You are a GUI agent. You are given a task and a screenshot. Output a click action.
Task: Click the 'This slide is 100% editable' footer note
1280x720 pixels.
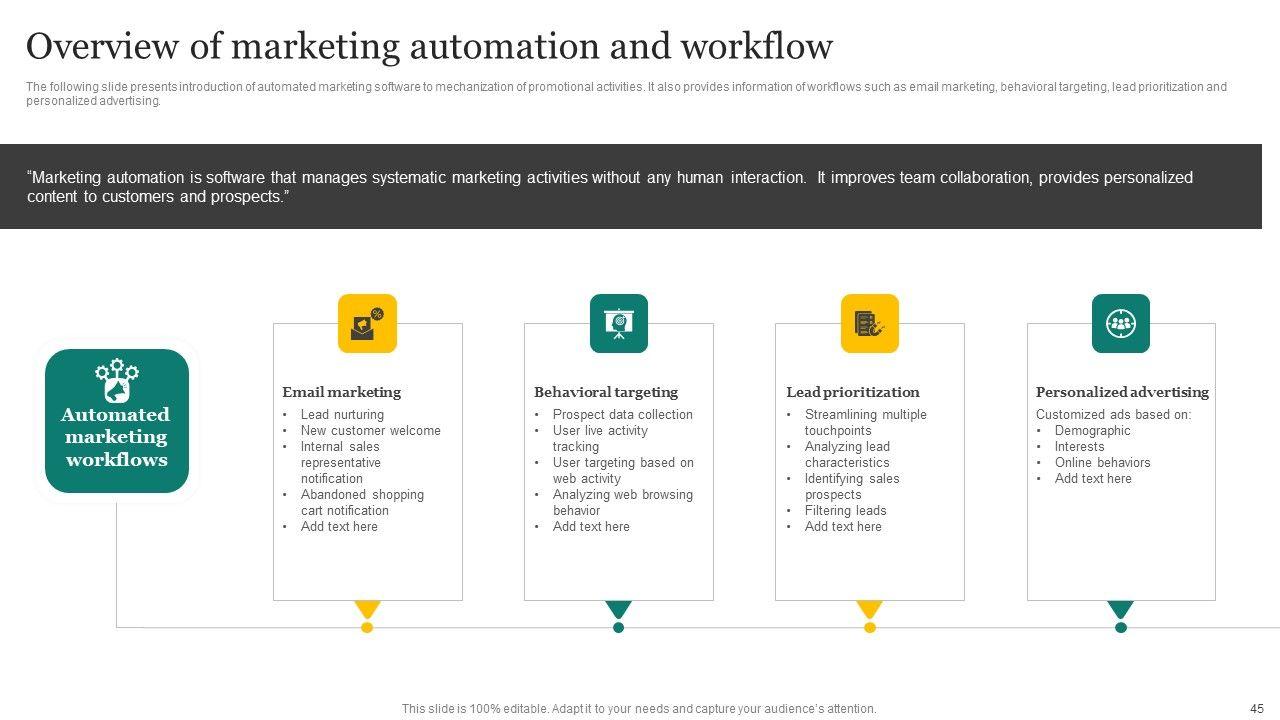coord(639,709)
